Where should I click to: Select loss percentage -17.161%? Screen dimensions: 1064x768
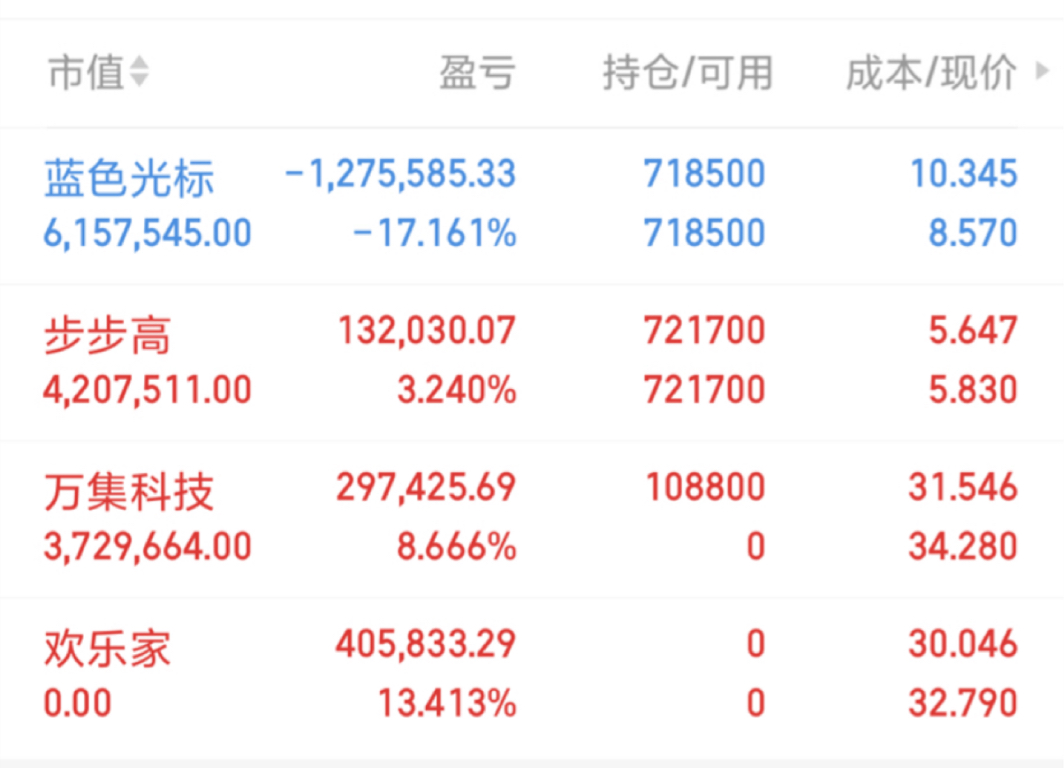point(435,233)
